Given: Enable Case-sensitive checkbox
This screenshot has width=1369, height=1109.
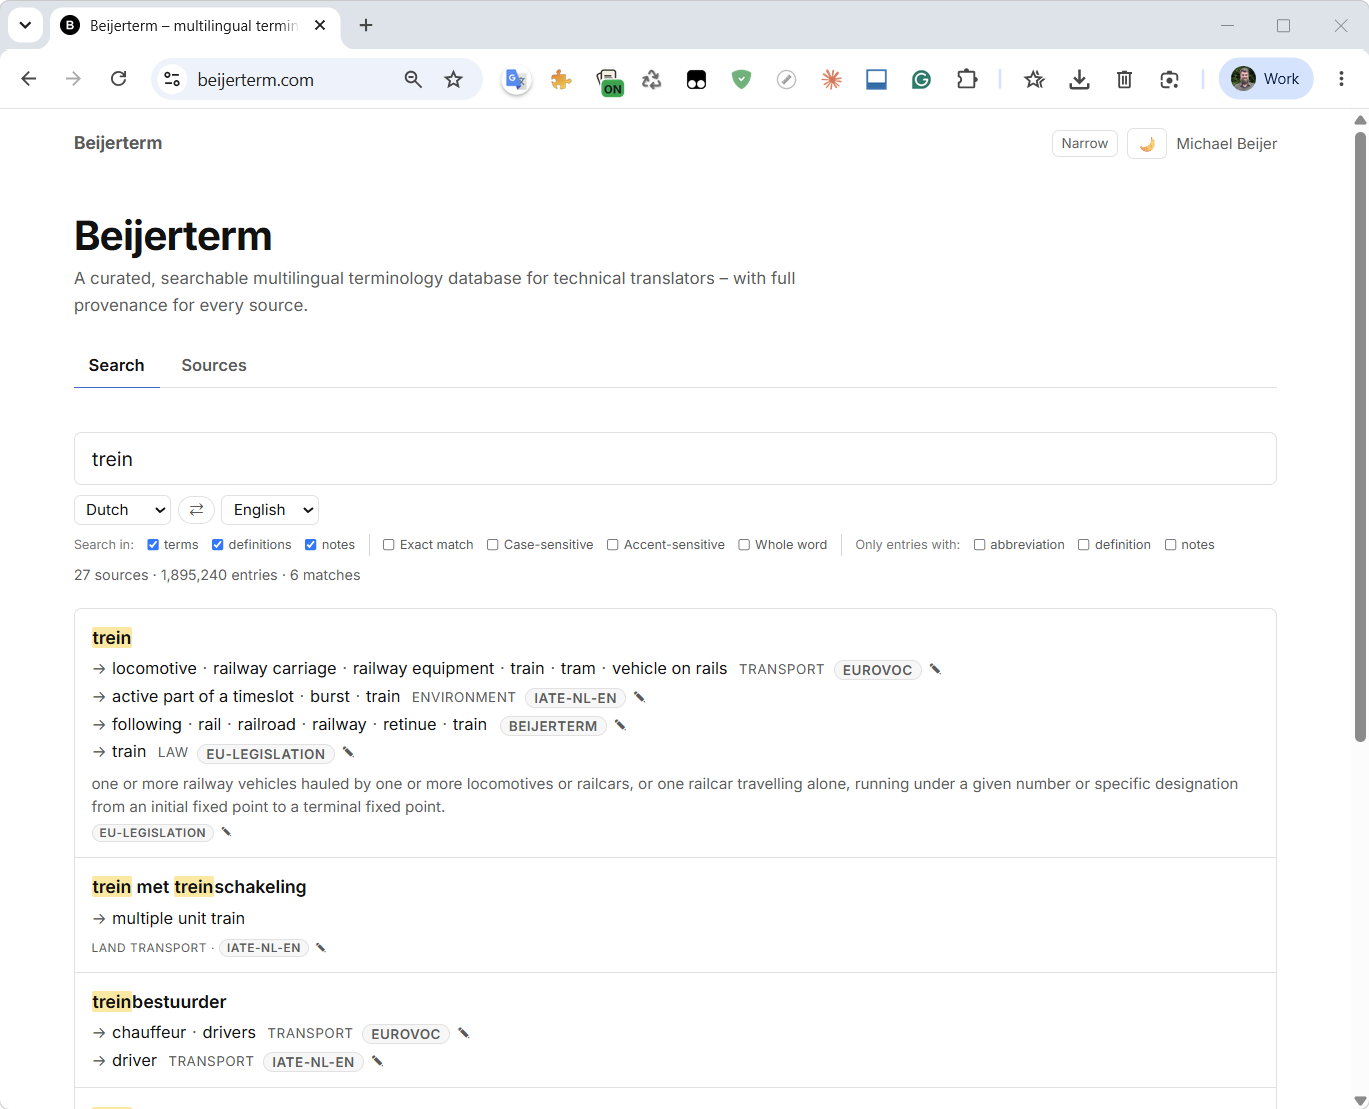Looking at the screenshot, I should (x=493, y=545).
